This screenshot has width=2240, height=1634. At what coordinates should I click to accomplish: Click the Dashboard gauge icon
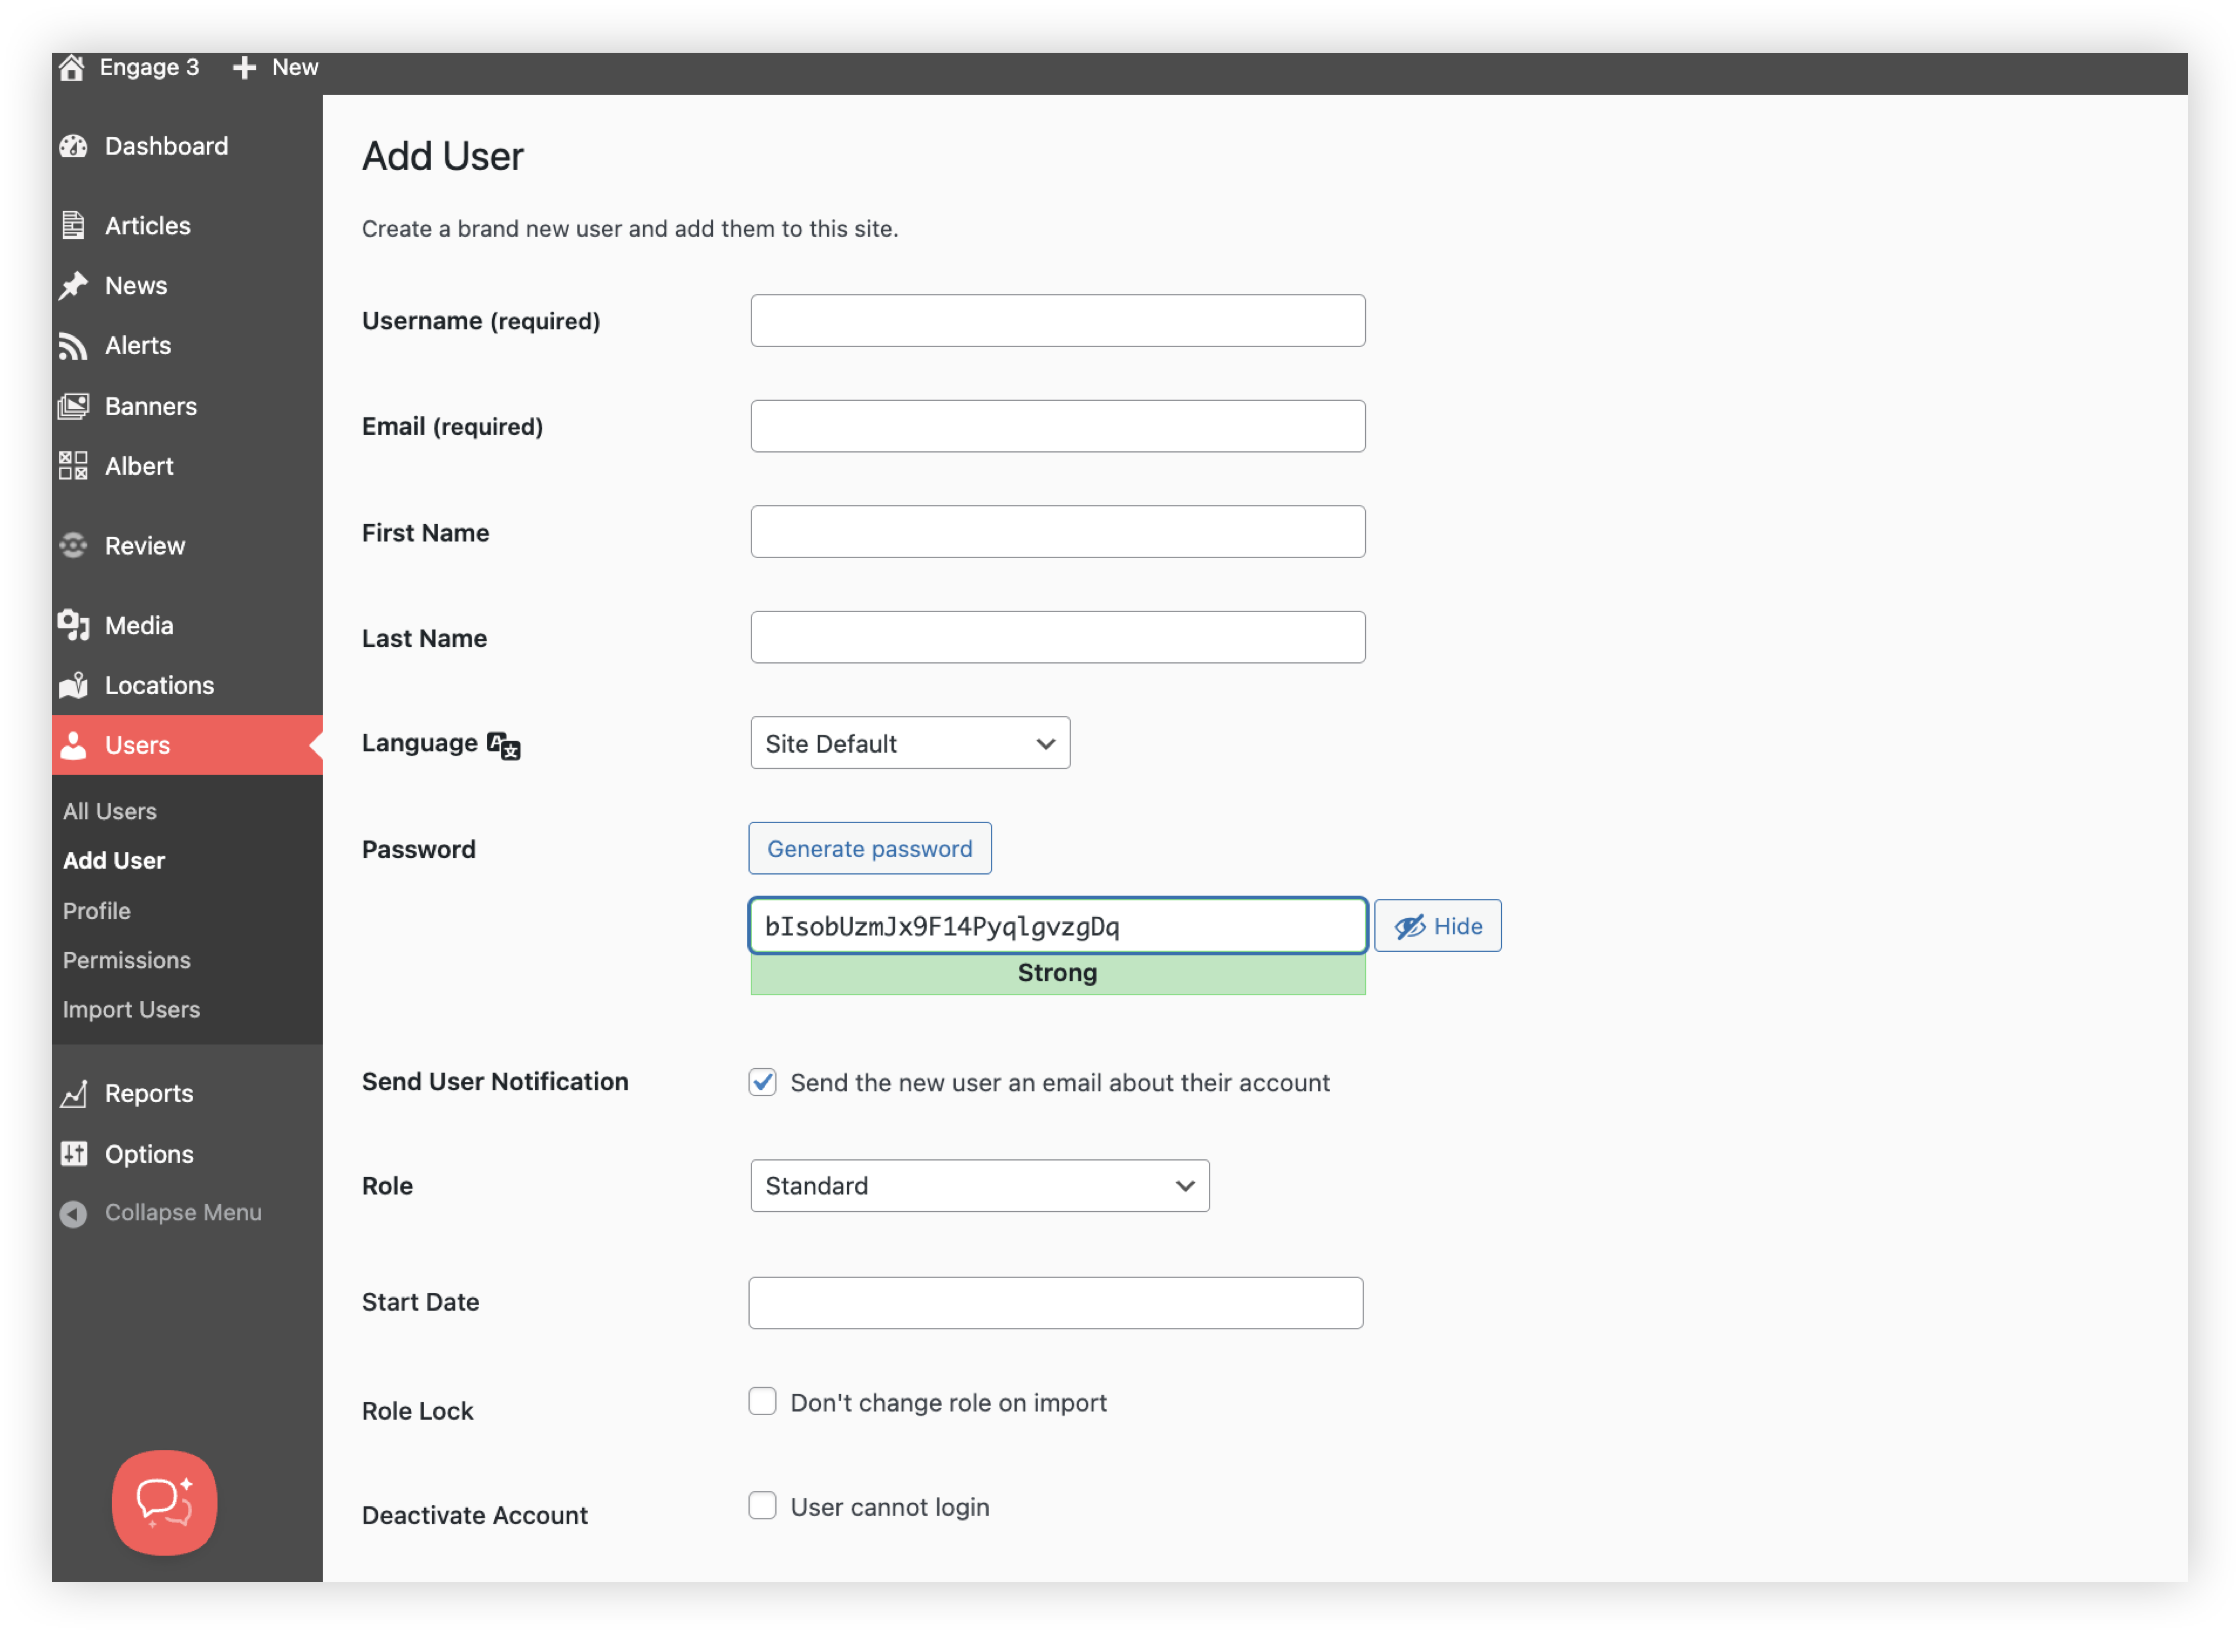[x=73, y=146]
